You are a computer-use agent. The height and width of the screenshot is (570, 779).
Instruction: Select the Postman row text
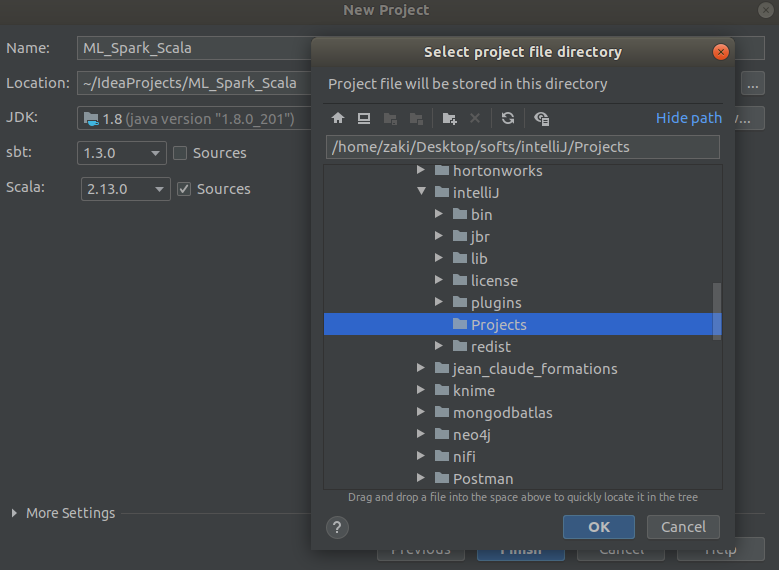click(483, 478)
